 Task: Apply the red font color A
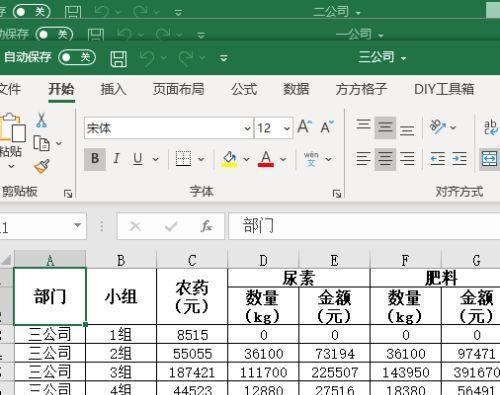[x=266, y=159]
